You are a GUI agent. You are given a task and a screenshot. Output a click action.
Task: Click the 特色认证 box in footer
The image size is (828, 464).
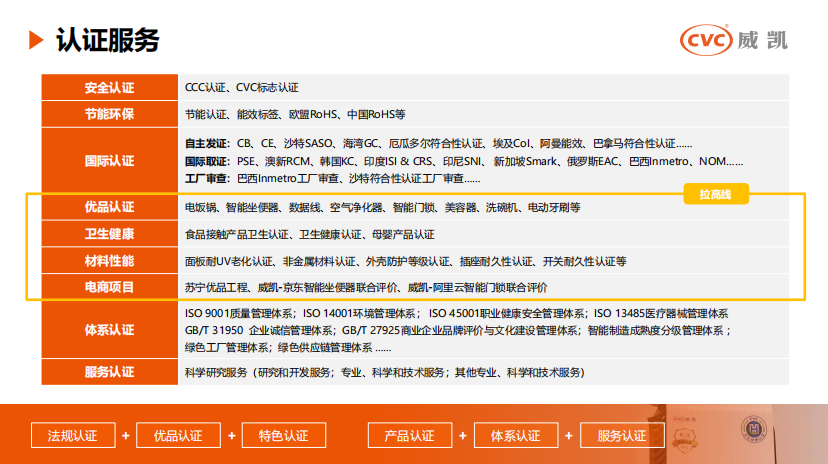284,435
